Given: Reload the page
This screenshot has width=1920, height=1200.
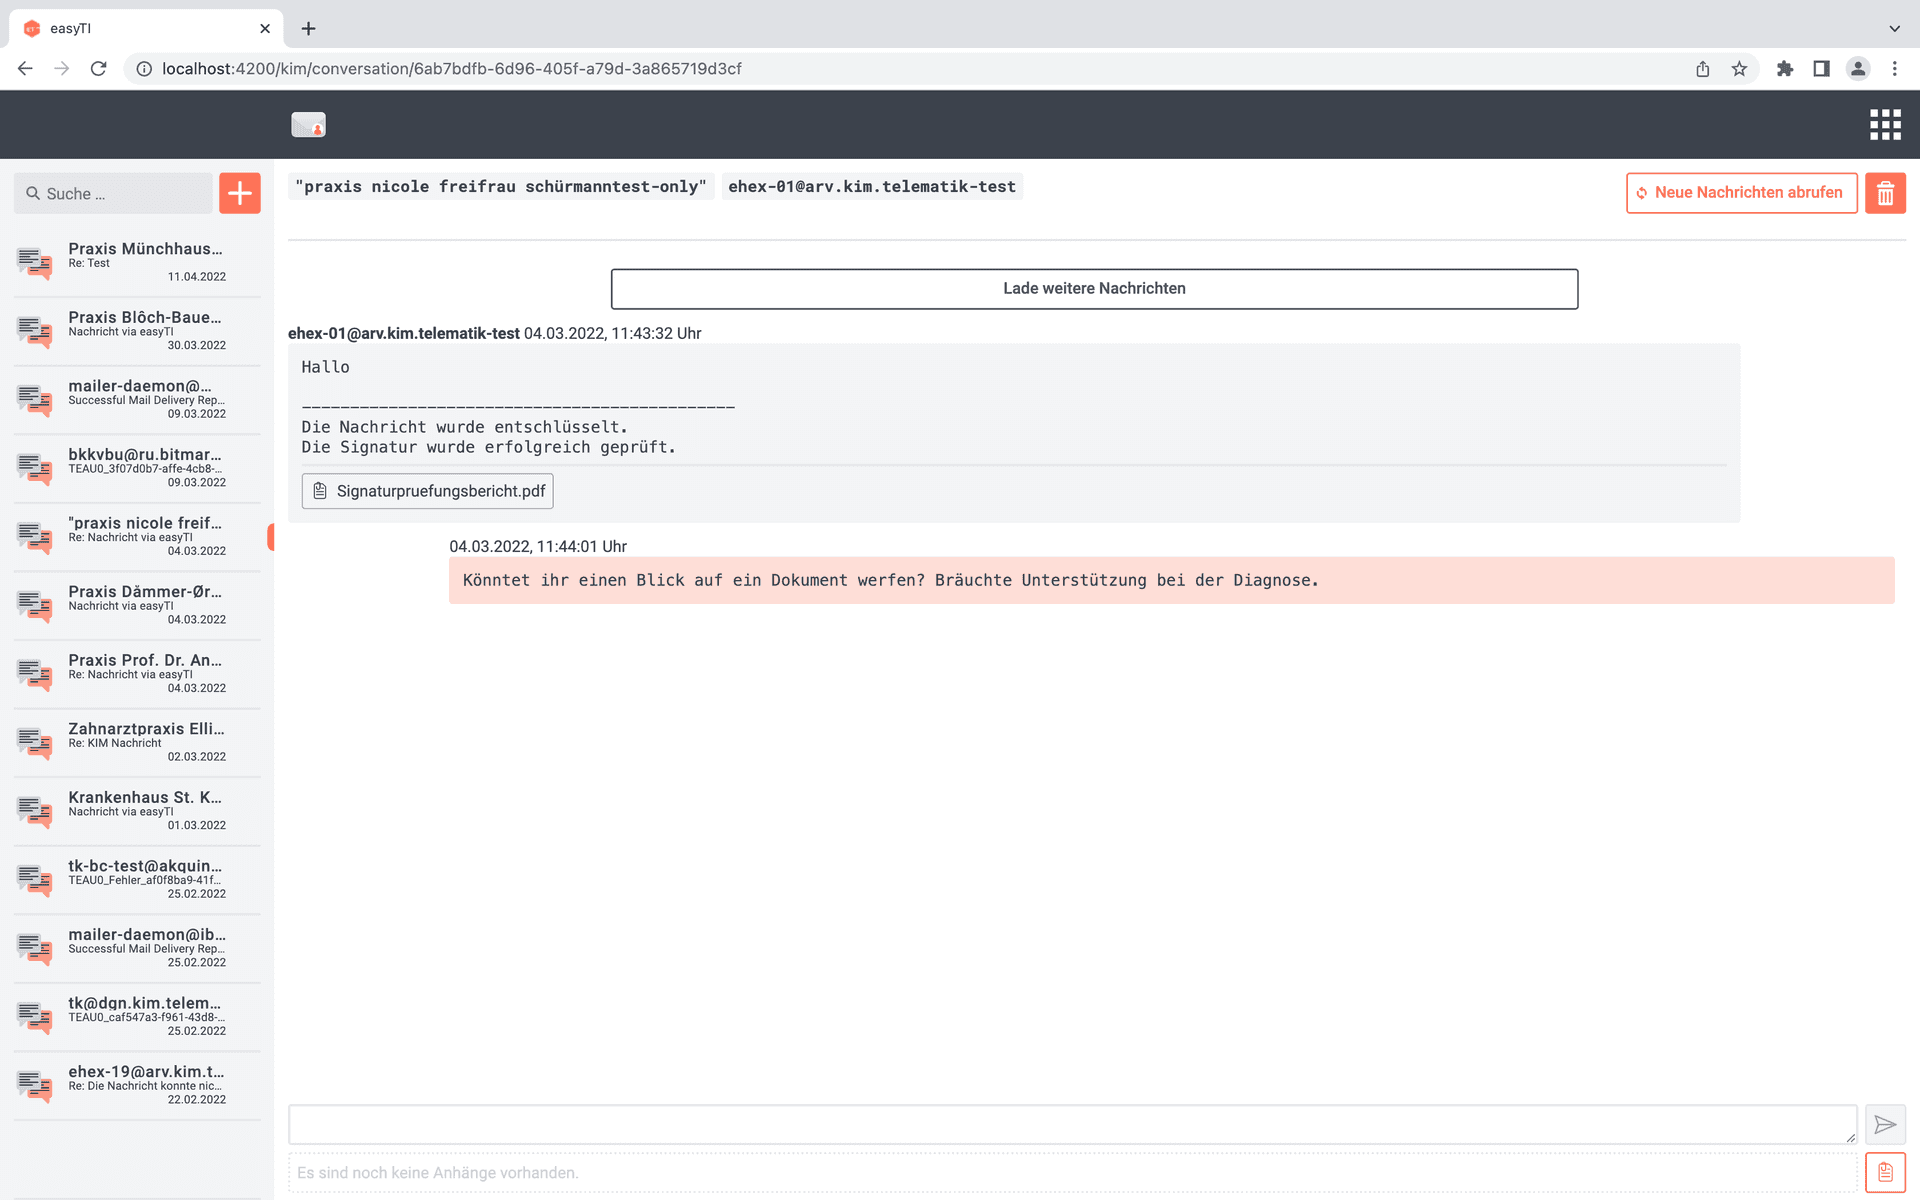Looking at the screenshot, I should point(98,69).
